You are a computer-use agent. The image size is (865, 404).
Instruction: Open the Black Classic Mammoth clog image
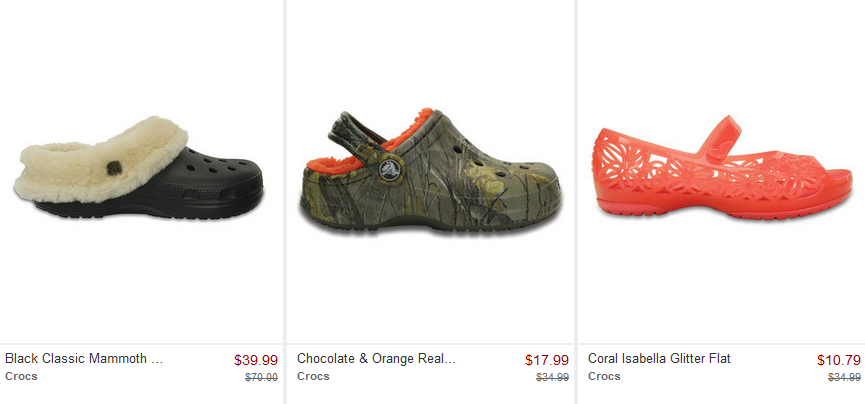140,168
